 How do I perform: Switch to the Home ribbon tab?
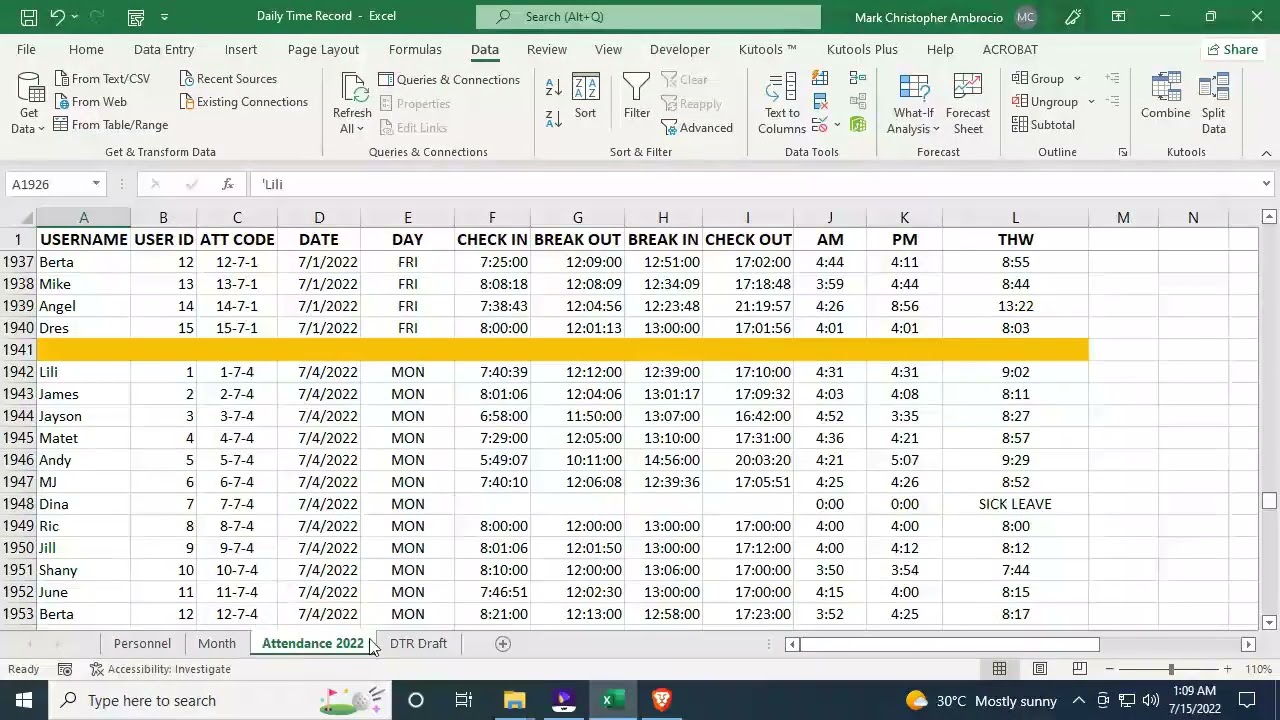[x=86, y=49]
